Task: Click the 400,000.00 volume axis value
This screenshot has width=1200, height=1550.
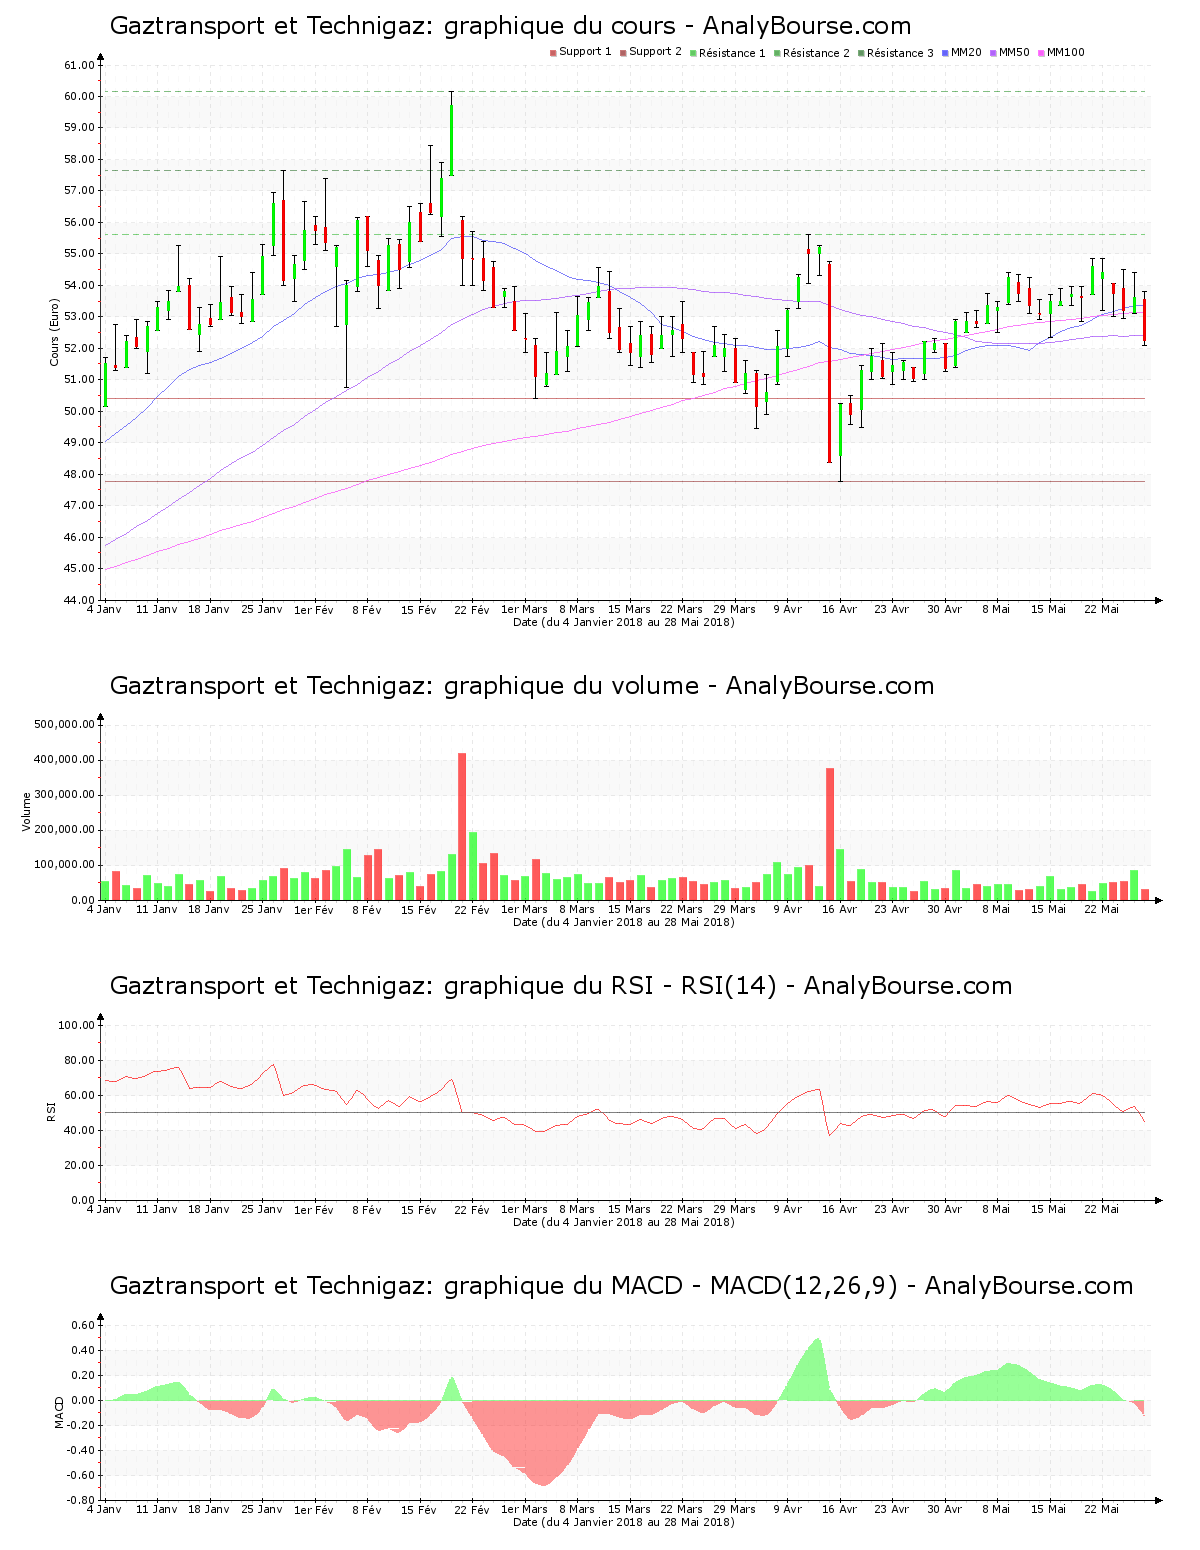Action: click(x=64, y=760)
